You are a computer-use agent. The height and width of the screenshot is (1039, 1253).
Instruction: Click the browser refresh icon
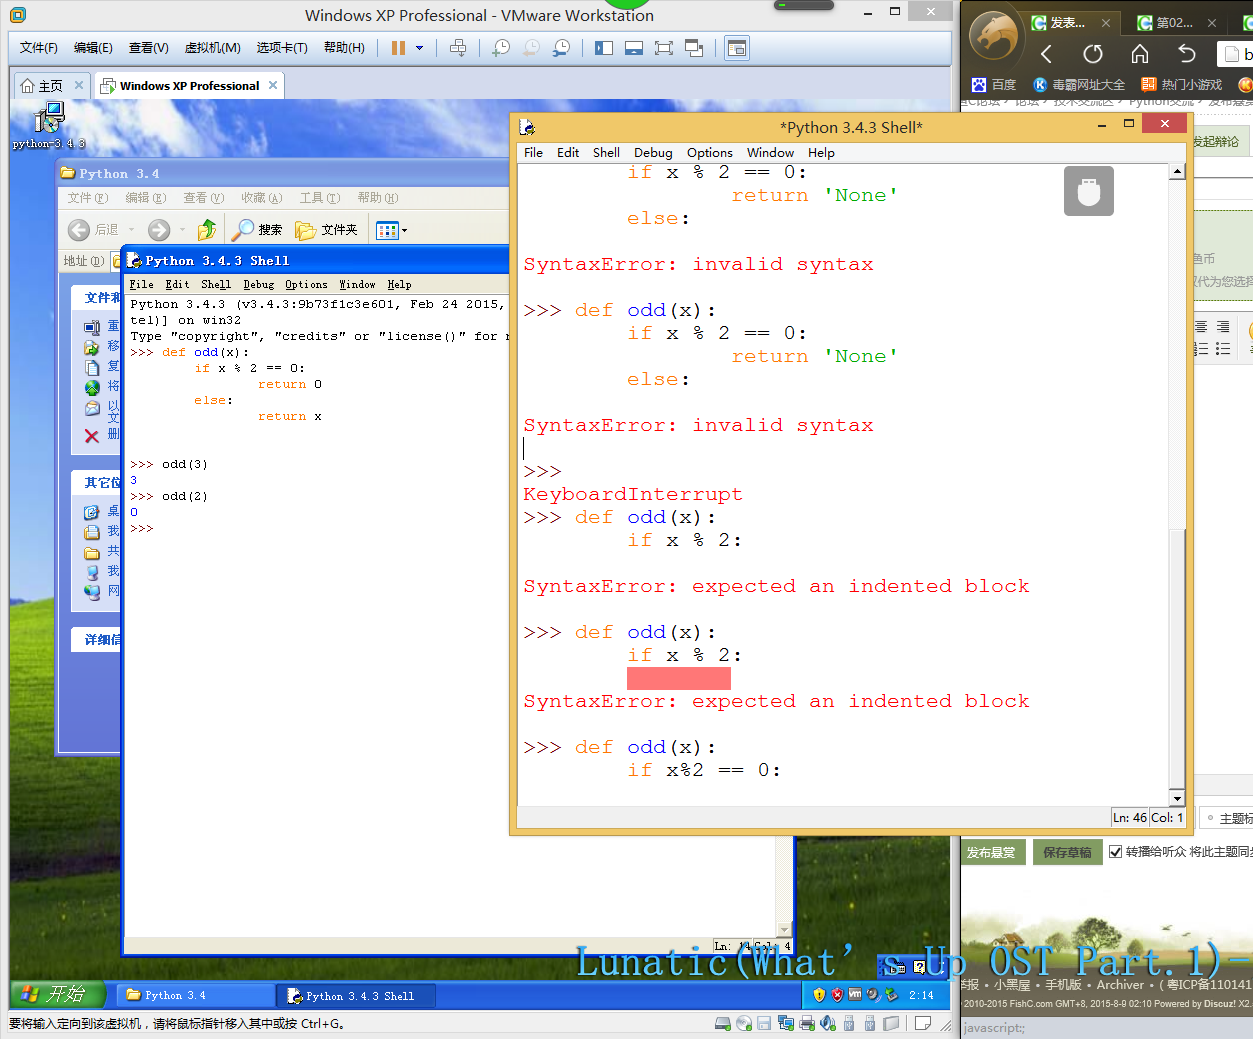1092,54
